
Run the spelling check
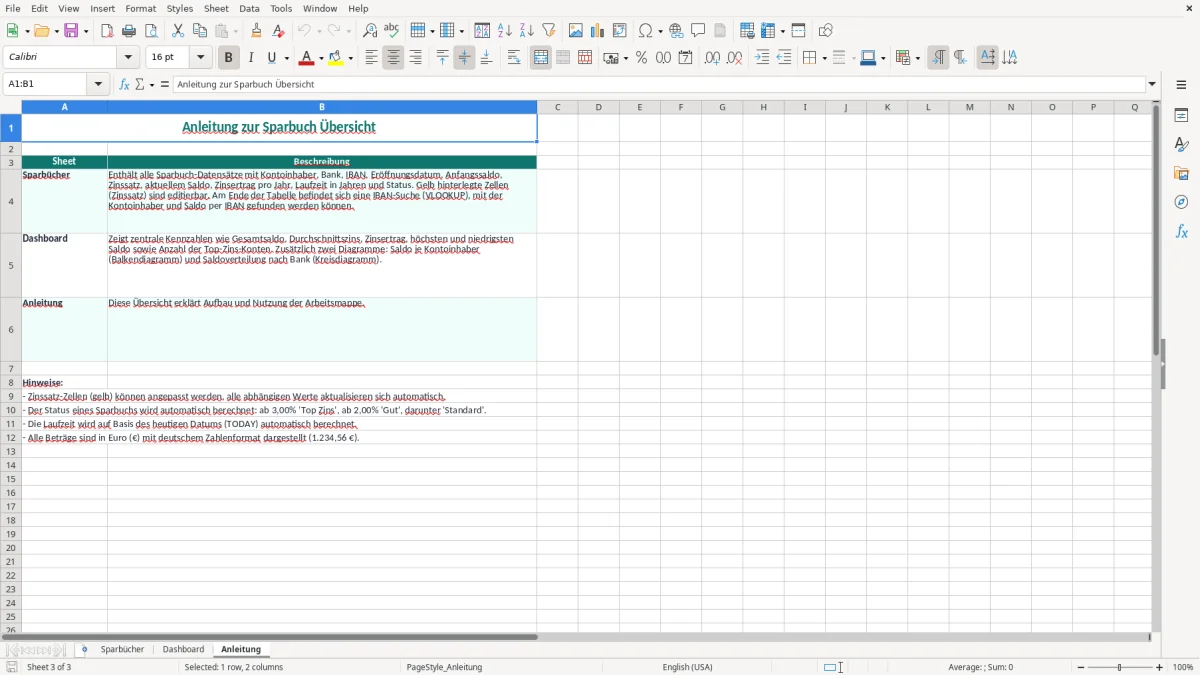pos(392,31)
